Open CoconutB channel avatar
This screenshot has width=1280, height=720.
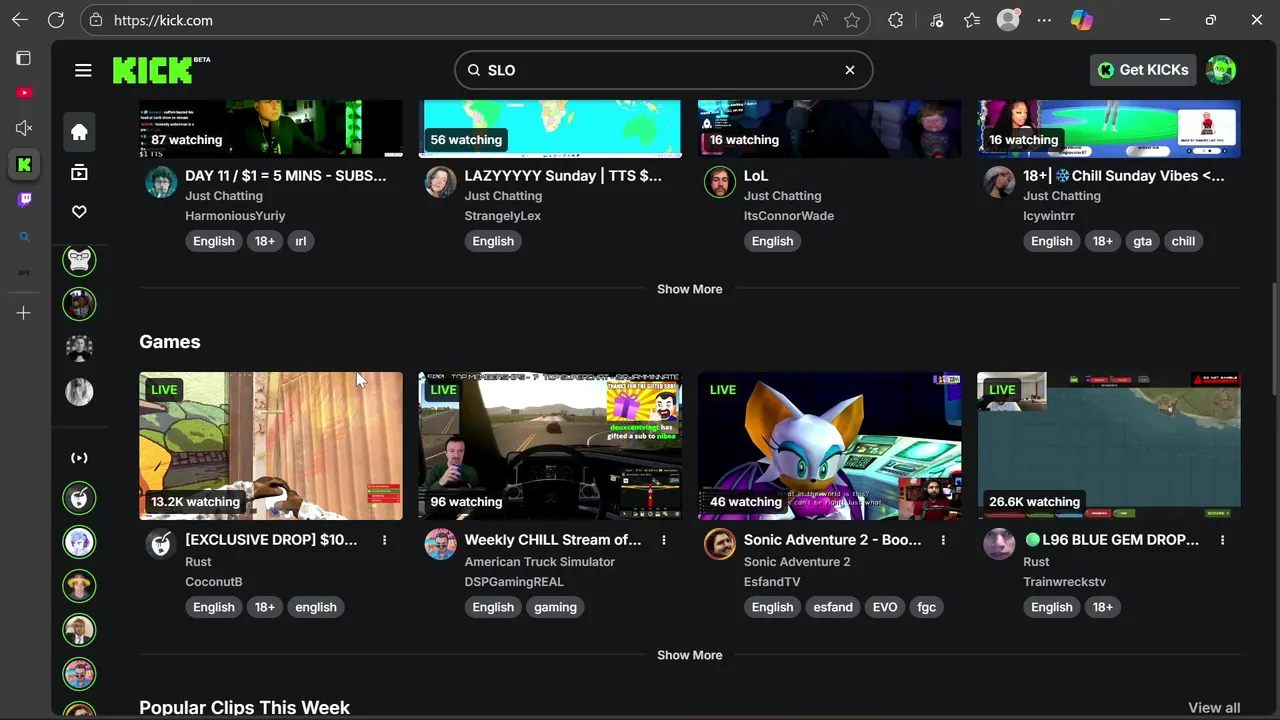[161, 544]
